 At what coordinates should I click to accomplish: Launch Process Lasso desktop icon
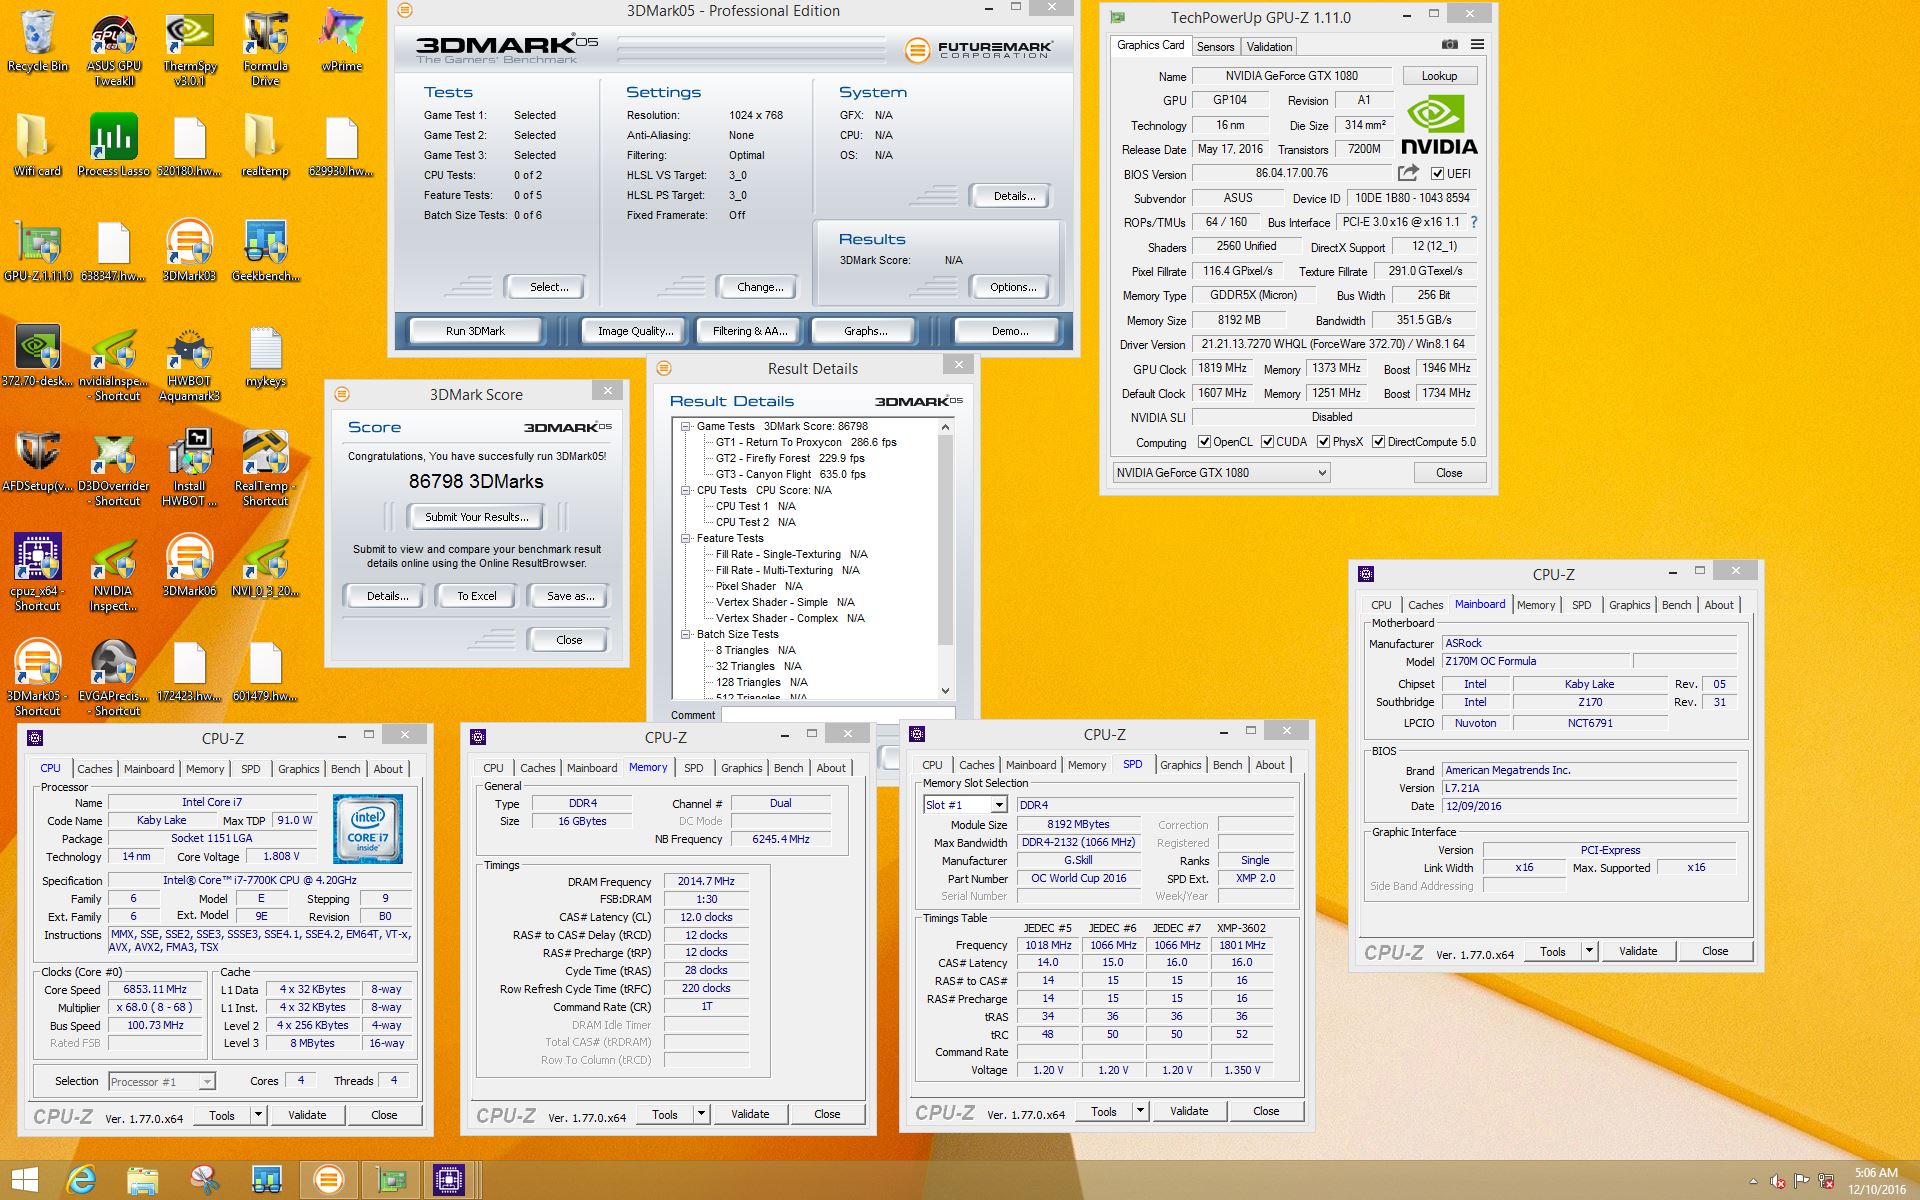click(113, 146)
